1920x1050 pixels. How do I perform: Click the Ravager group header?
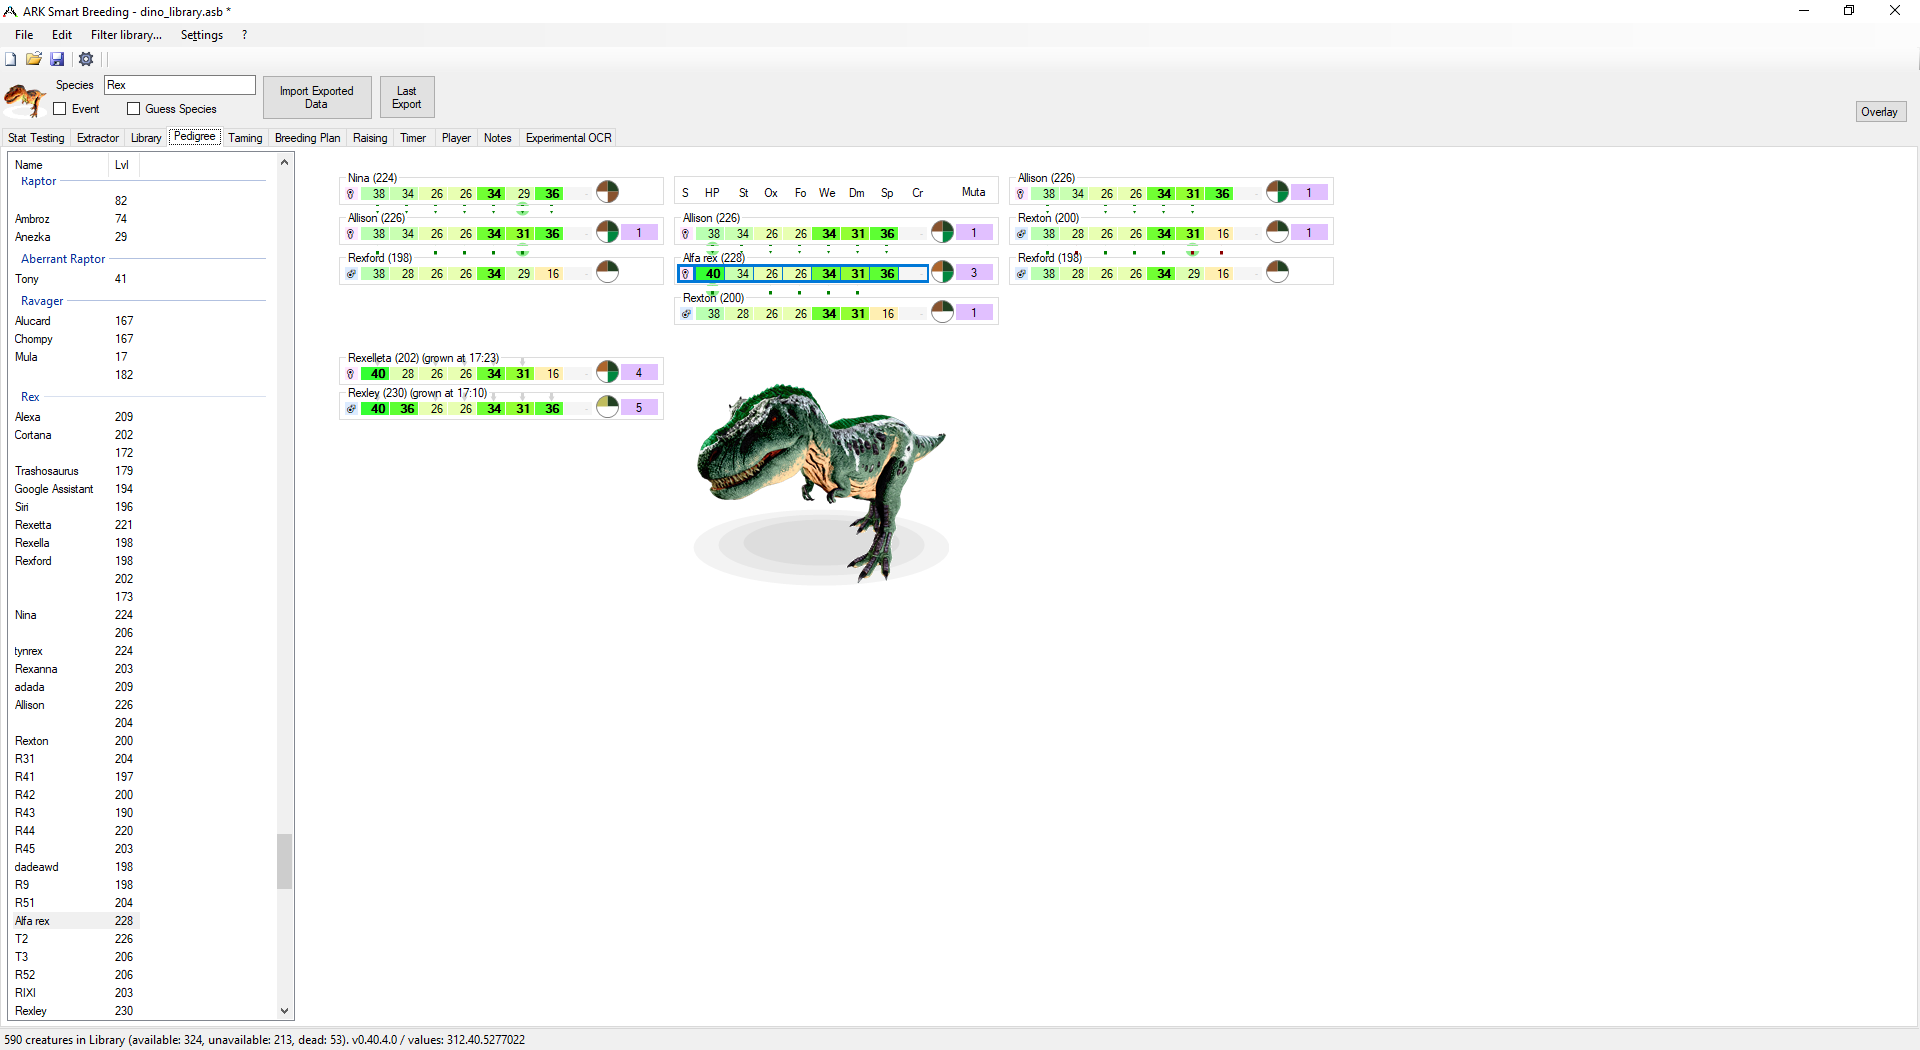(42, 301)
